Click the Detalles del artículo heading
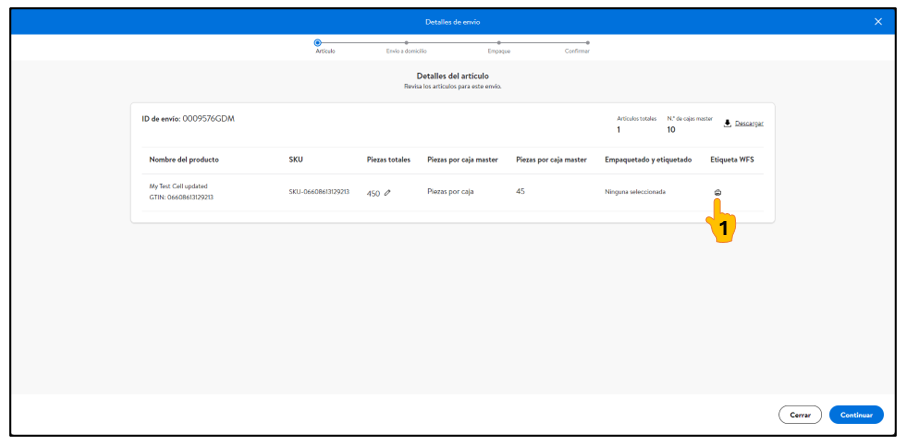This screenshot has height=444, width=897. tap(453, 76)
